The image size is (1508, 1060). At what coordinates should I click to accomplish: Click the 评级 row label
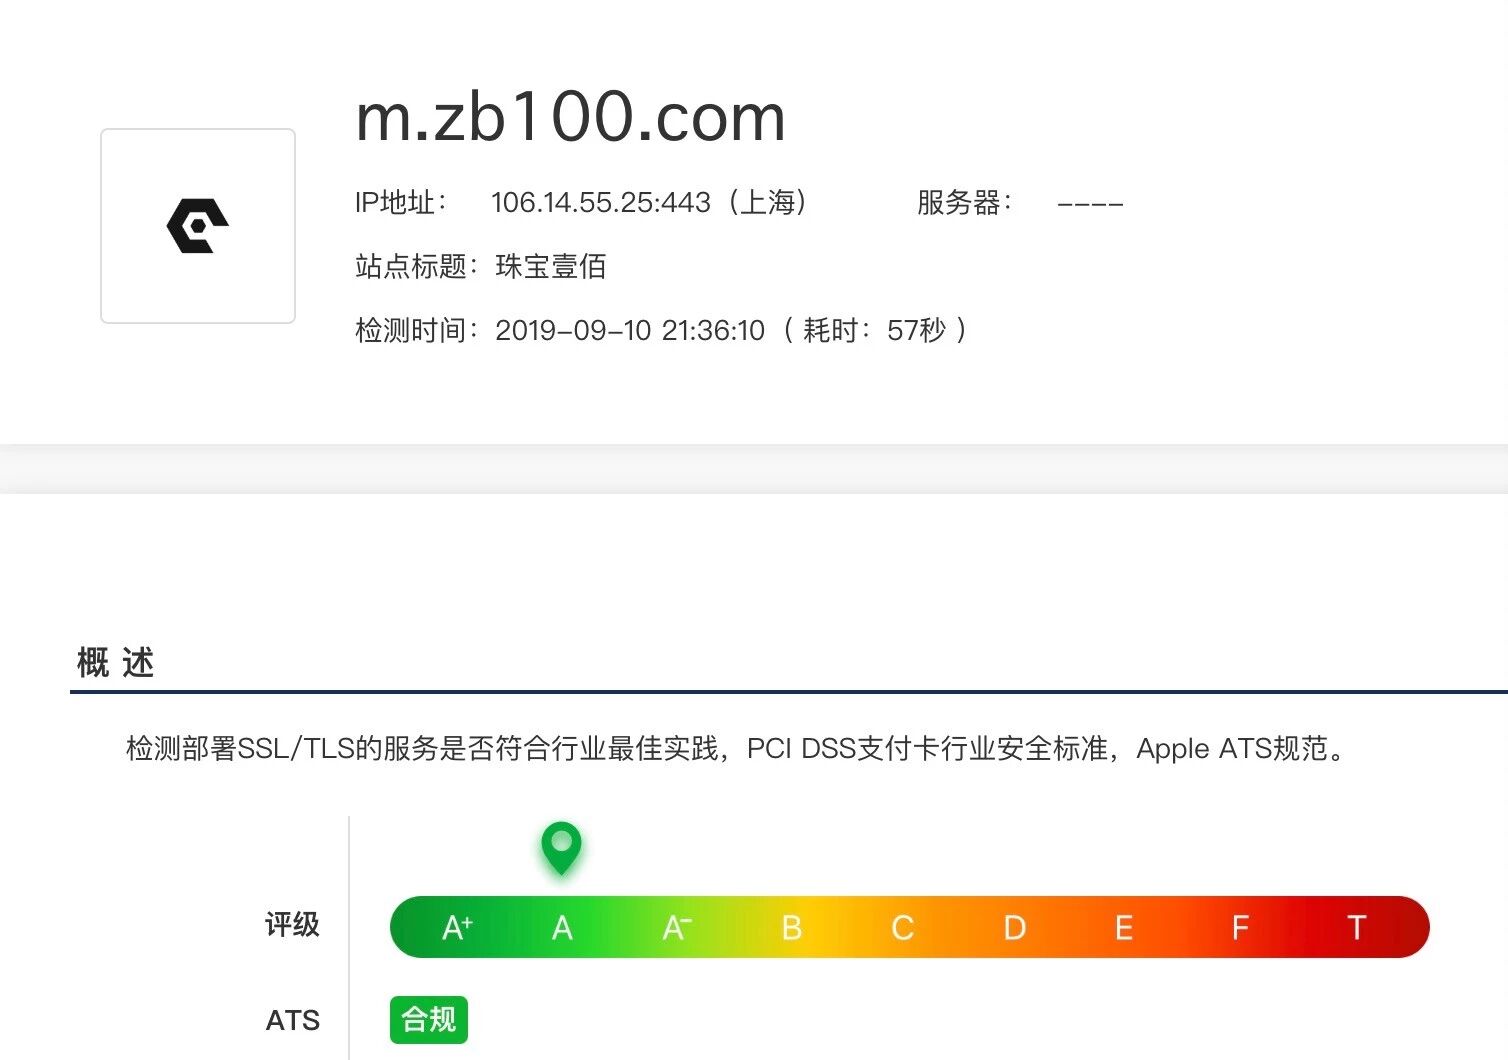click(x=292, y=924)
